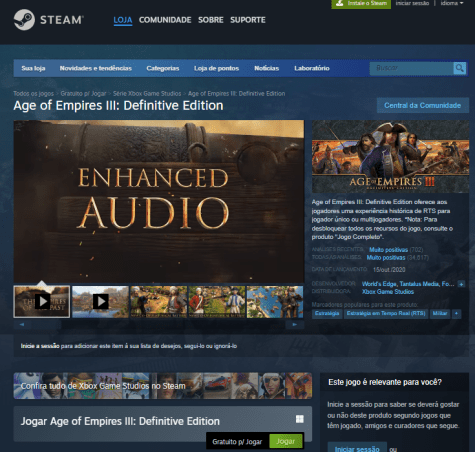The height and width of the screenshot is (452, 475).
Task: Open Sua loja tab
Action: tap(33, 68)
